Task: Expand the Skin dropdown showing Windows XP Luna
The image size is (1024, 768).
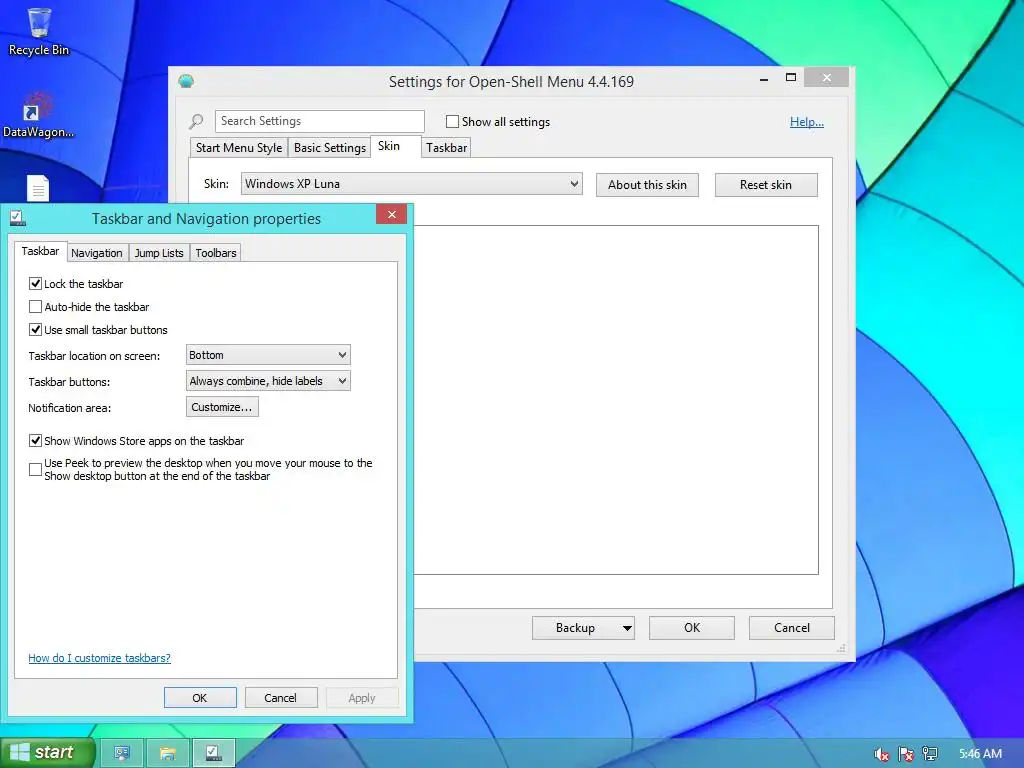Action: click(411, 184)
